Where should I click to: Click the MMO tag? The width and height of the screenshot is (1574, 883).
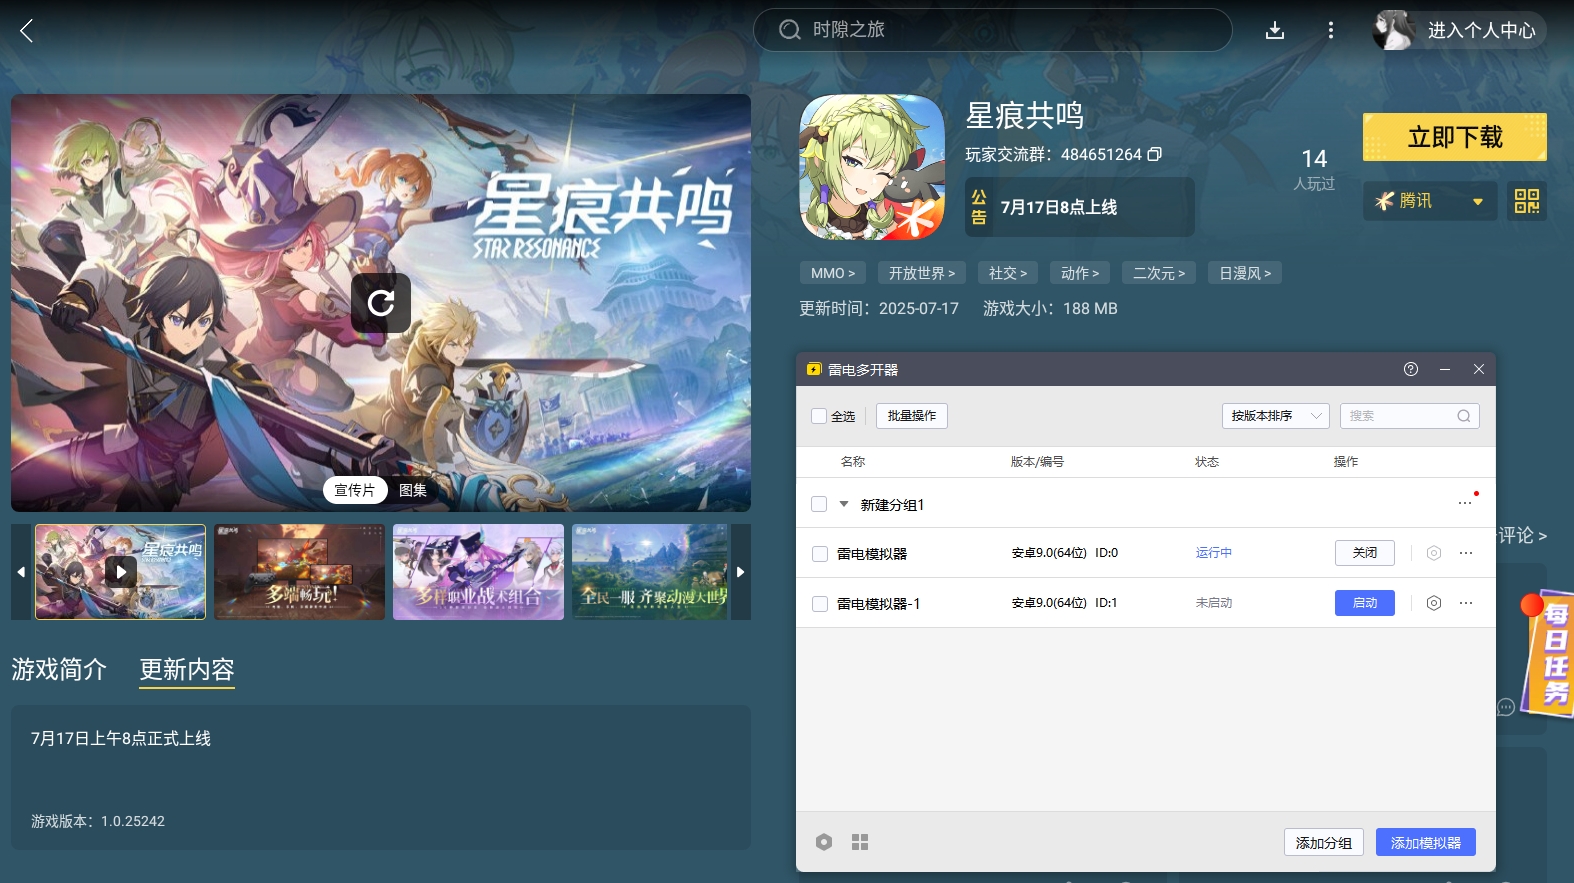click(833, 273)
